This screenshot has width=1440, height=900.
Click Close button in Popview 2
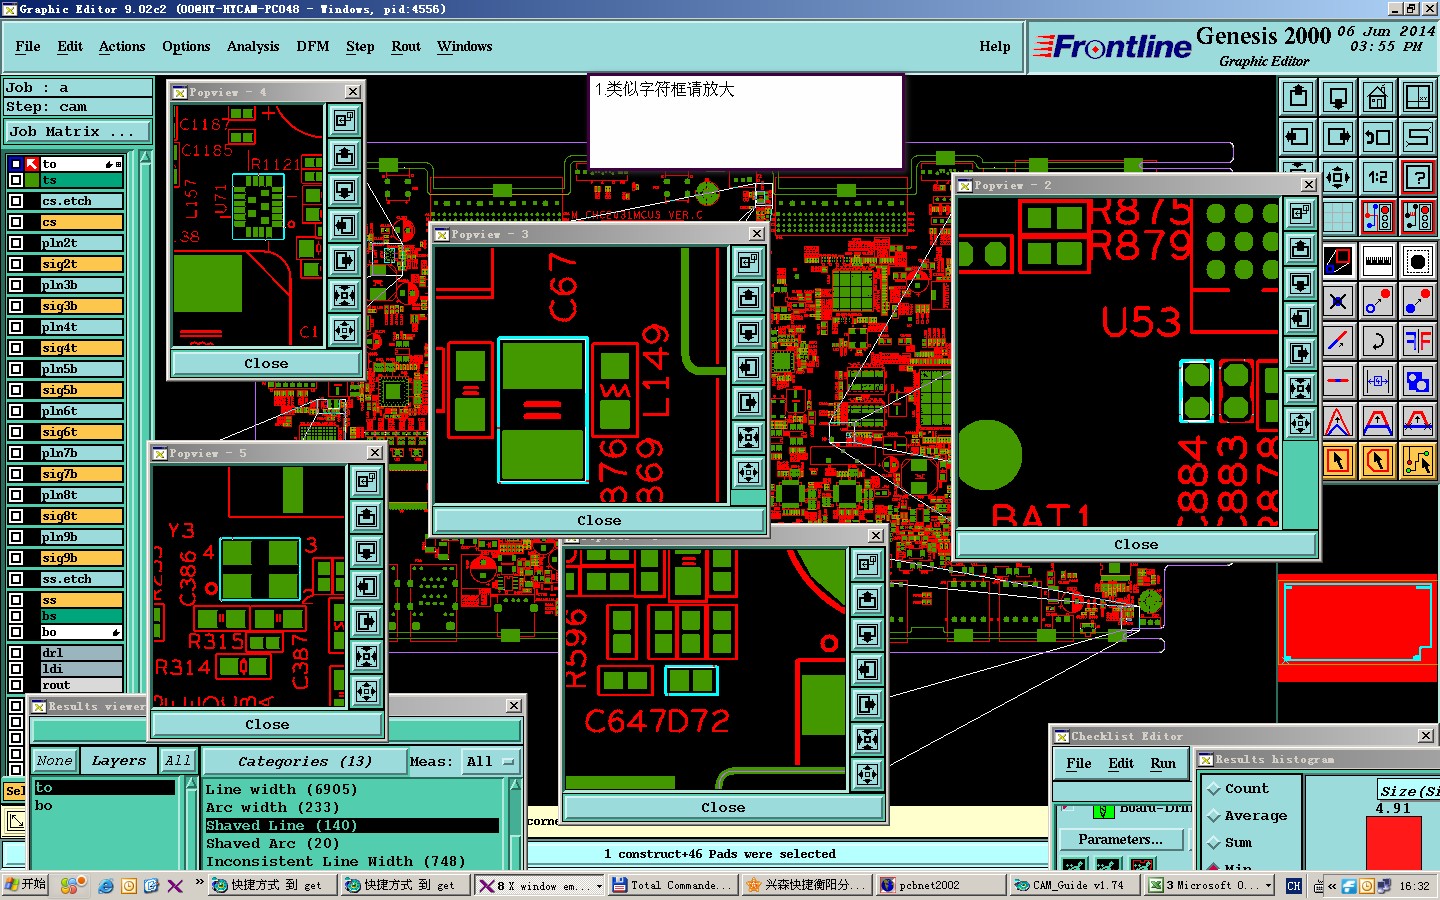pyautogui.click(x=1136, y=544)
